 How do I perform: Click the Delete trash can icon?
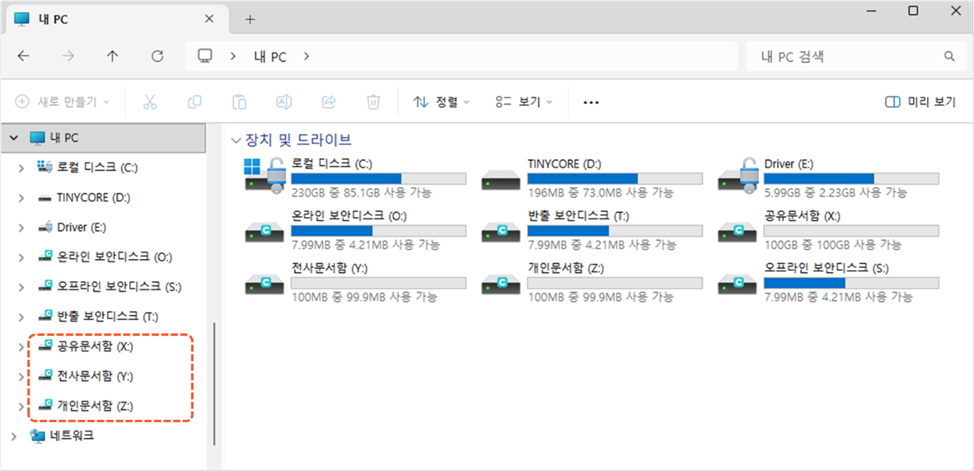pos(373,102)
